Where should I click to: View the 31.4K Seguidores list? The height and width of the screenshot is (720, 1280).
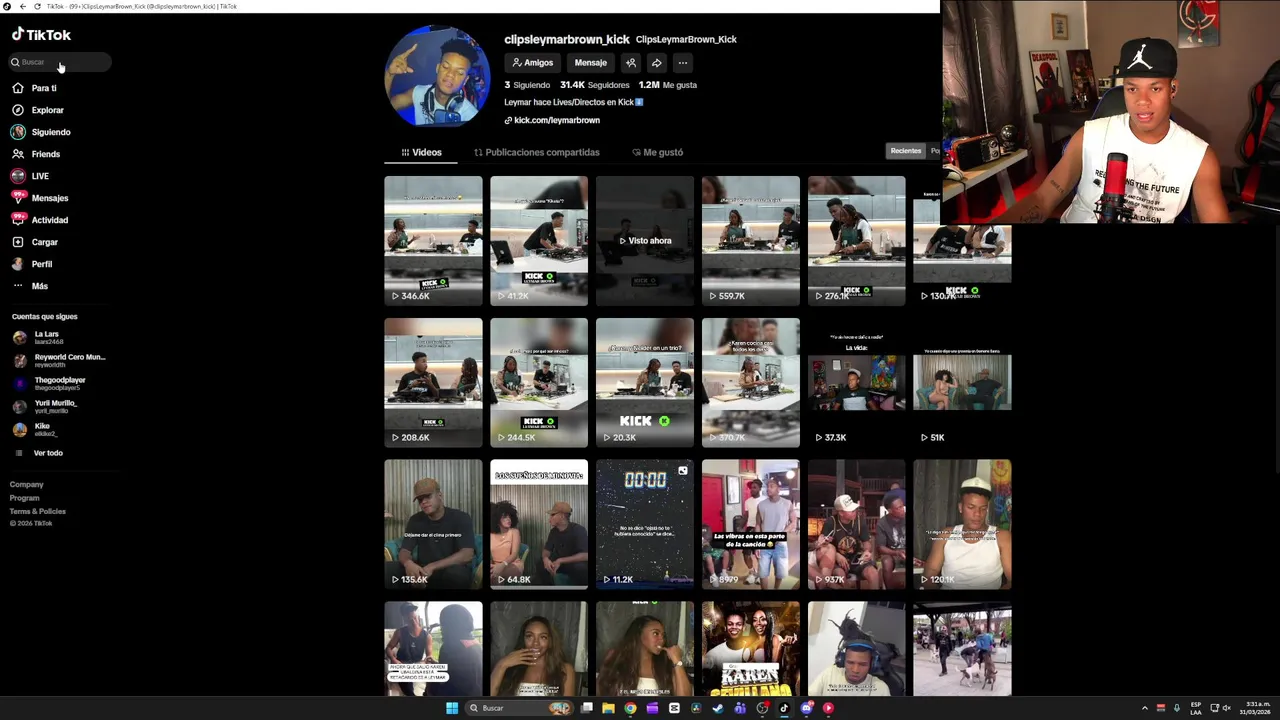tap(594, 85)
